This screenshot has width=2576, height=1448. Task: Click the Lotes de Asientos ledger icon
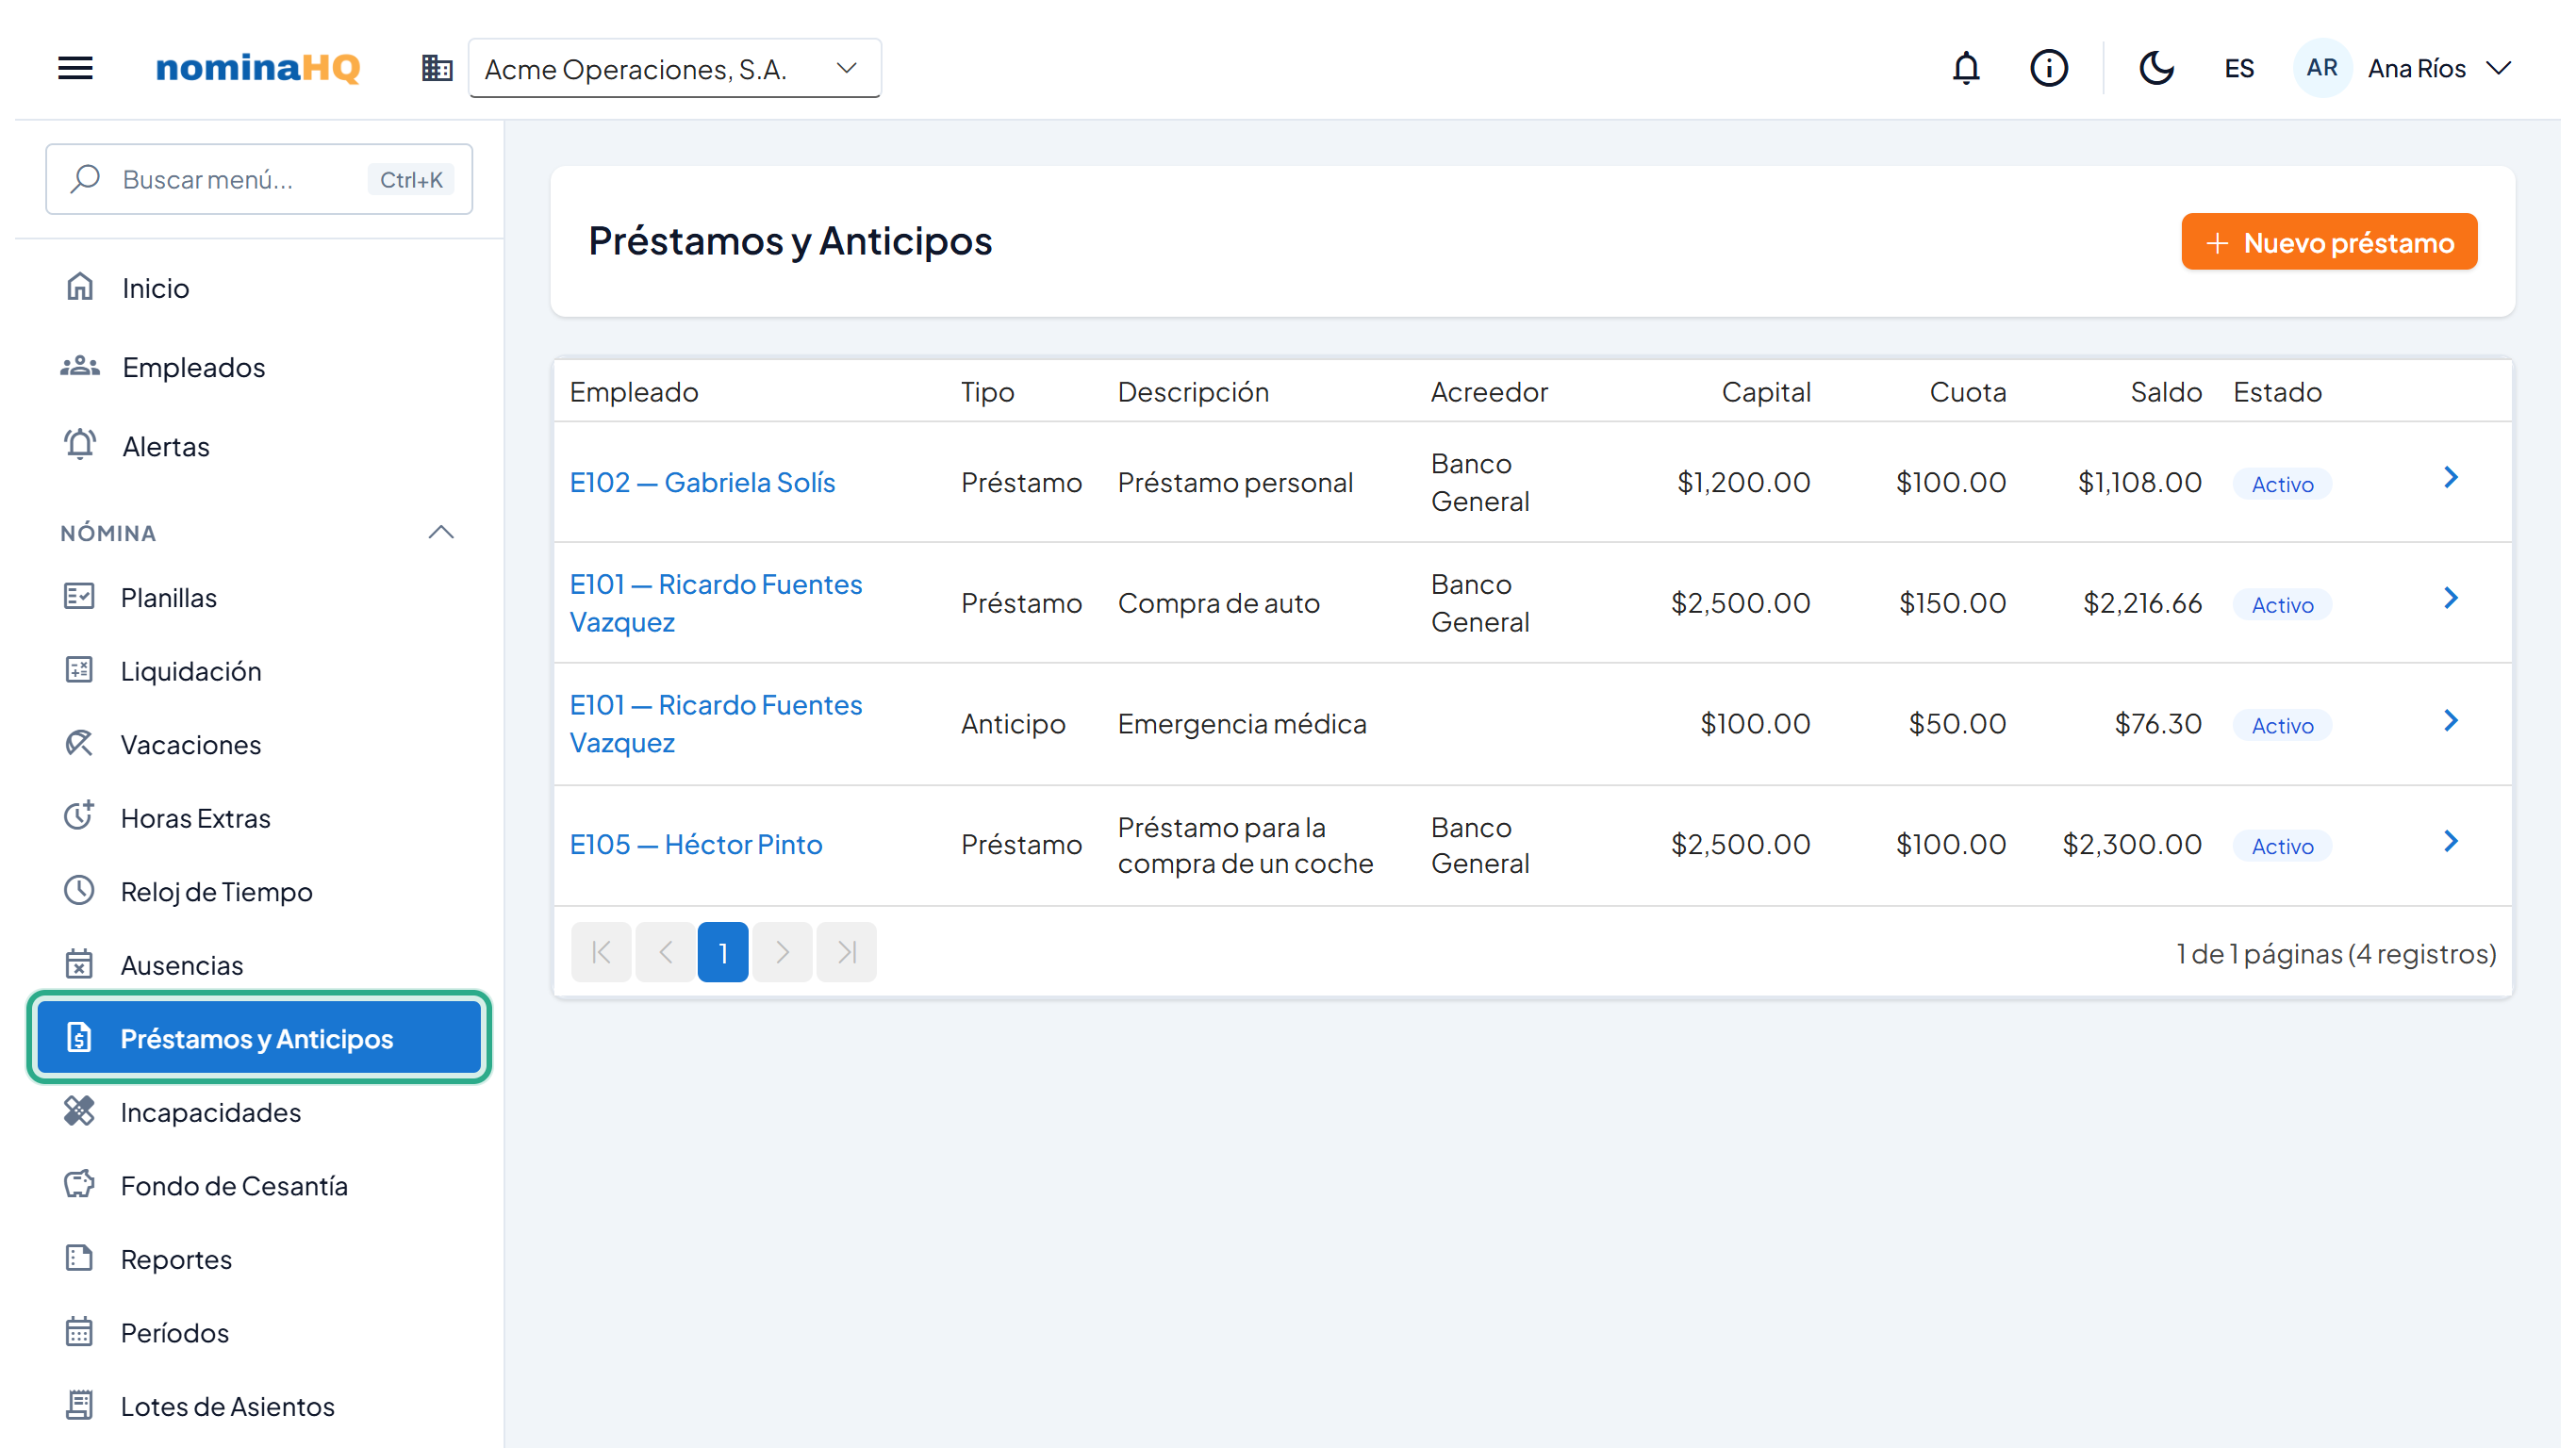(79, 1406)
